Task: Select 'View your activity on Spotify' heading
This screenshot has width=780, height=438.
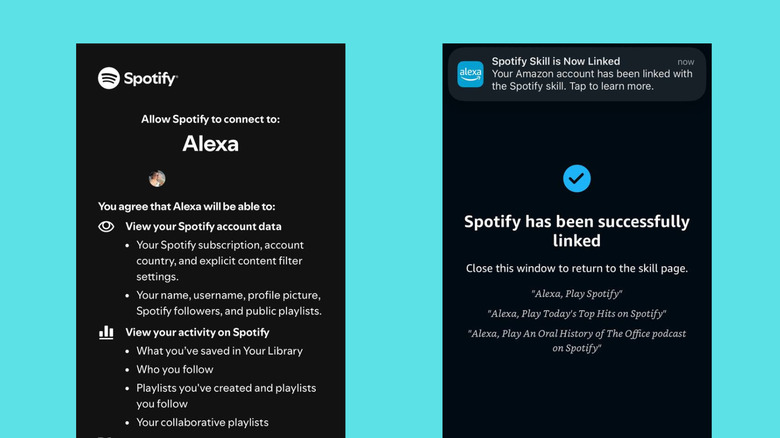Action: tap(197, 332)
